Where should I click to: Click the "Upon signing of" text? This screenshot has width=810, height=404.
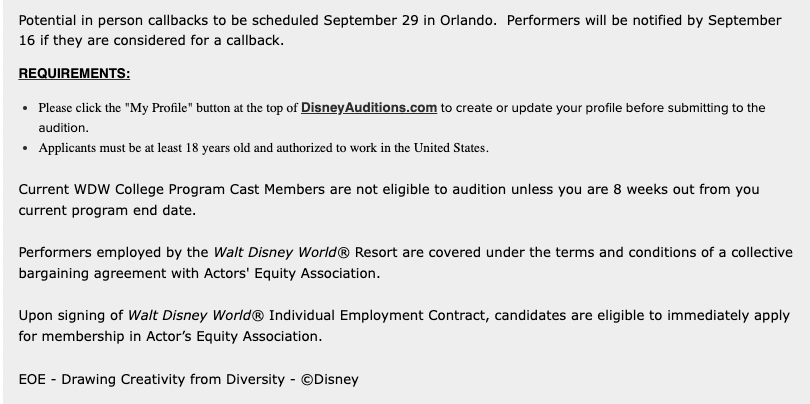[70, 315]
